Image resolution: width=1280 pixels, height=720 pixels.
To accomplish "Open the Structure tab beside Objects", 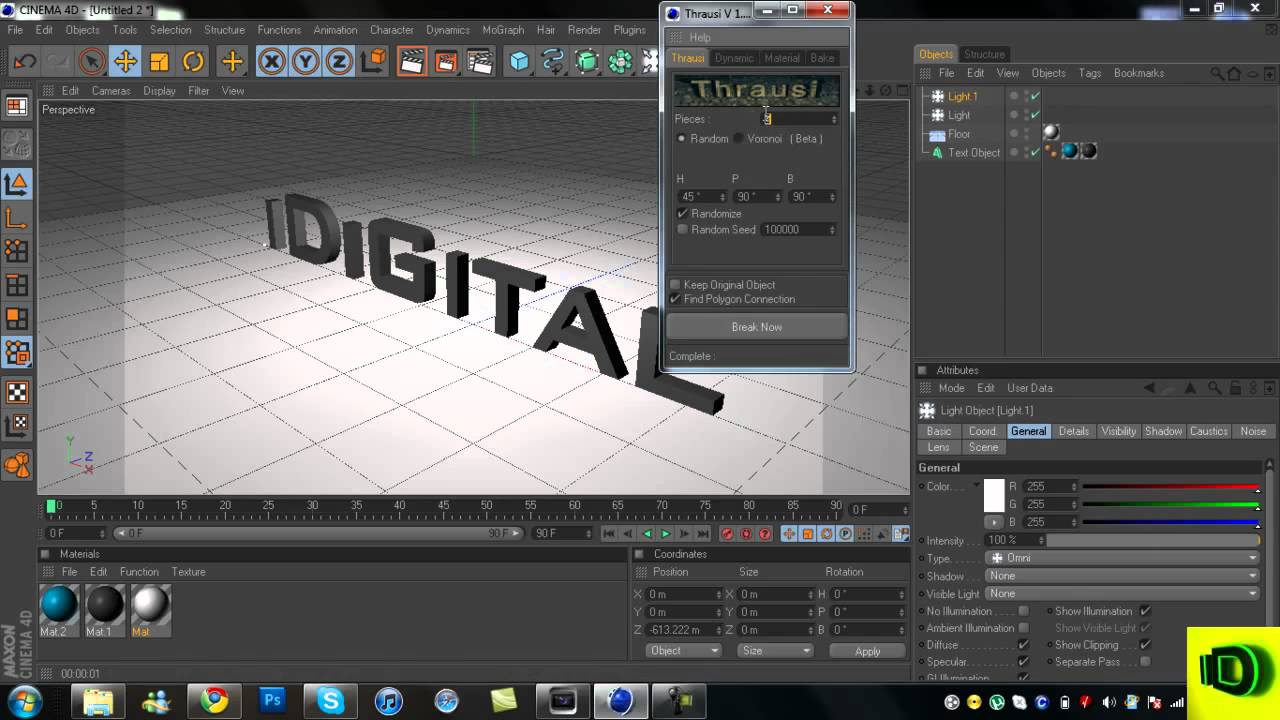I will (x=984, y=54).
